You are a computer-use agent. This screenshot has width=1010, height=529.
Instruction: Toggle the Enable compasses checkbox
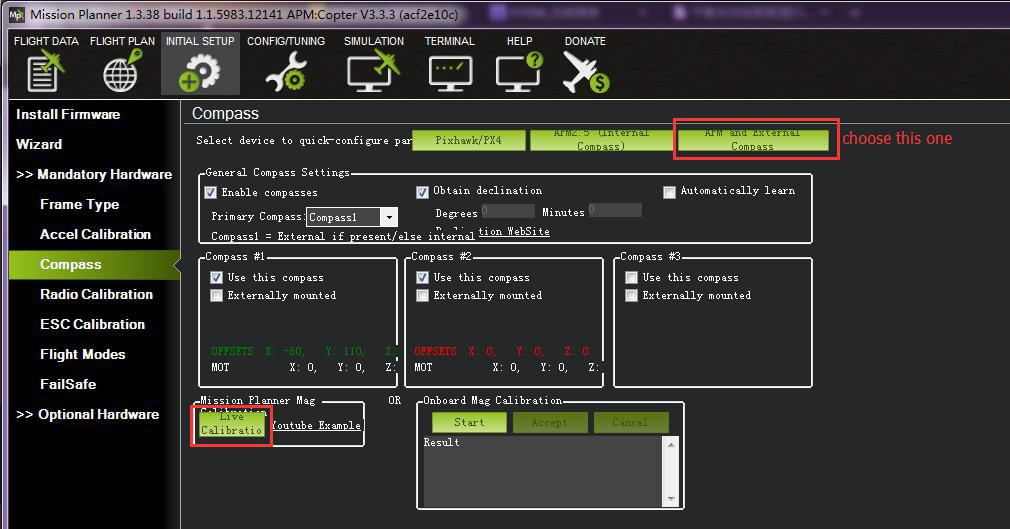click(x=211, y=192)
